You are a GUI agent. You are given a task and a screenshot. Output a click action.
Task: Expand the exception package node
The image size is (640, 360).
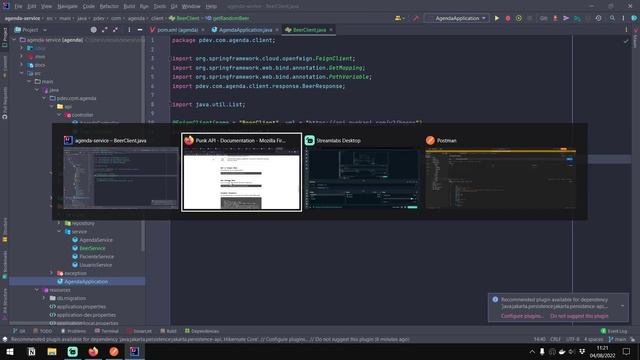pos(52,273)
